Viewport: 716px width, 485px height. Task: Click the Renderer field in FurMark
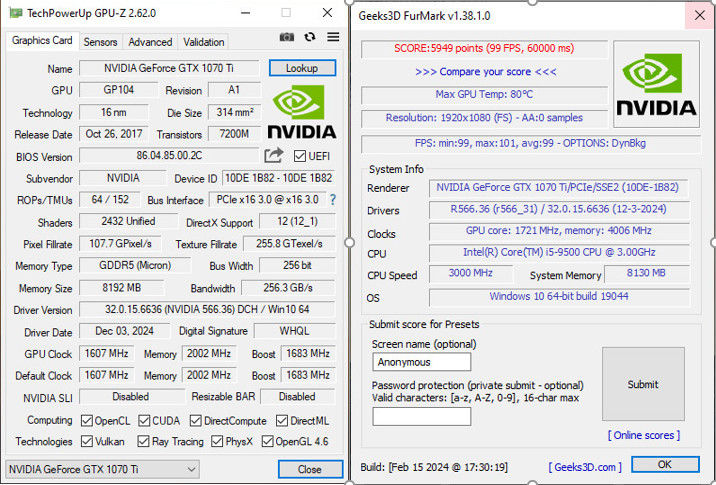click(558, 188)
